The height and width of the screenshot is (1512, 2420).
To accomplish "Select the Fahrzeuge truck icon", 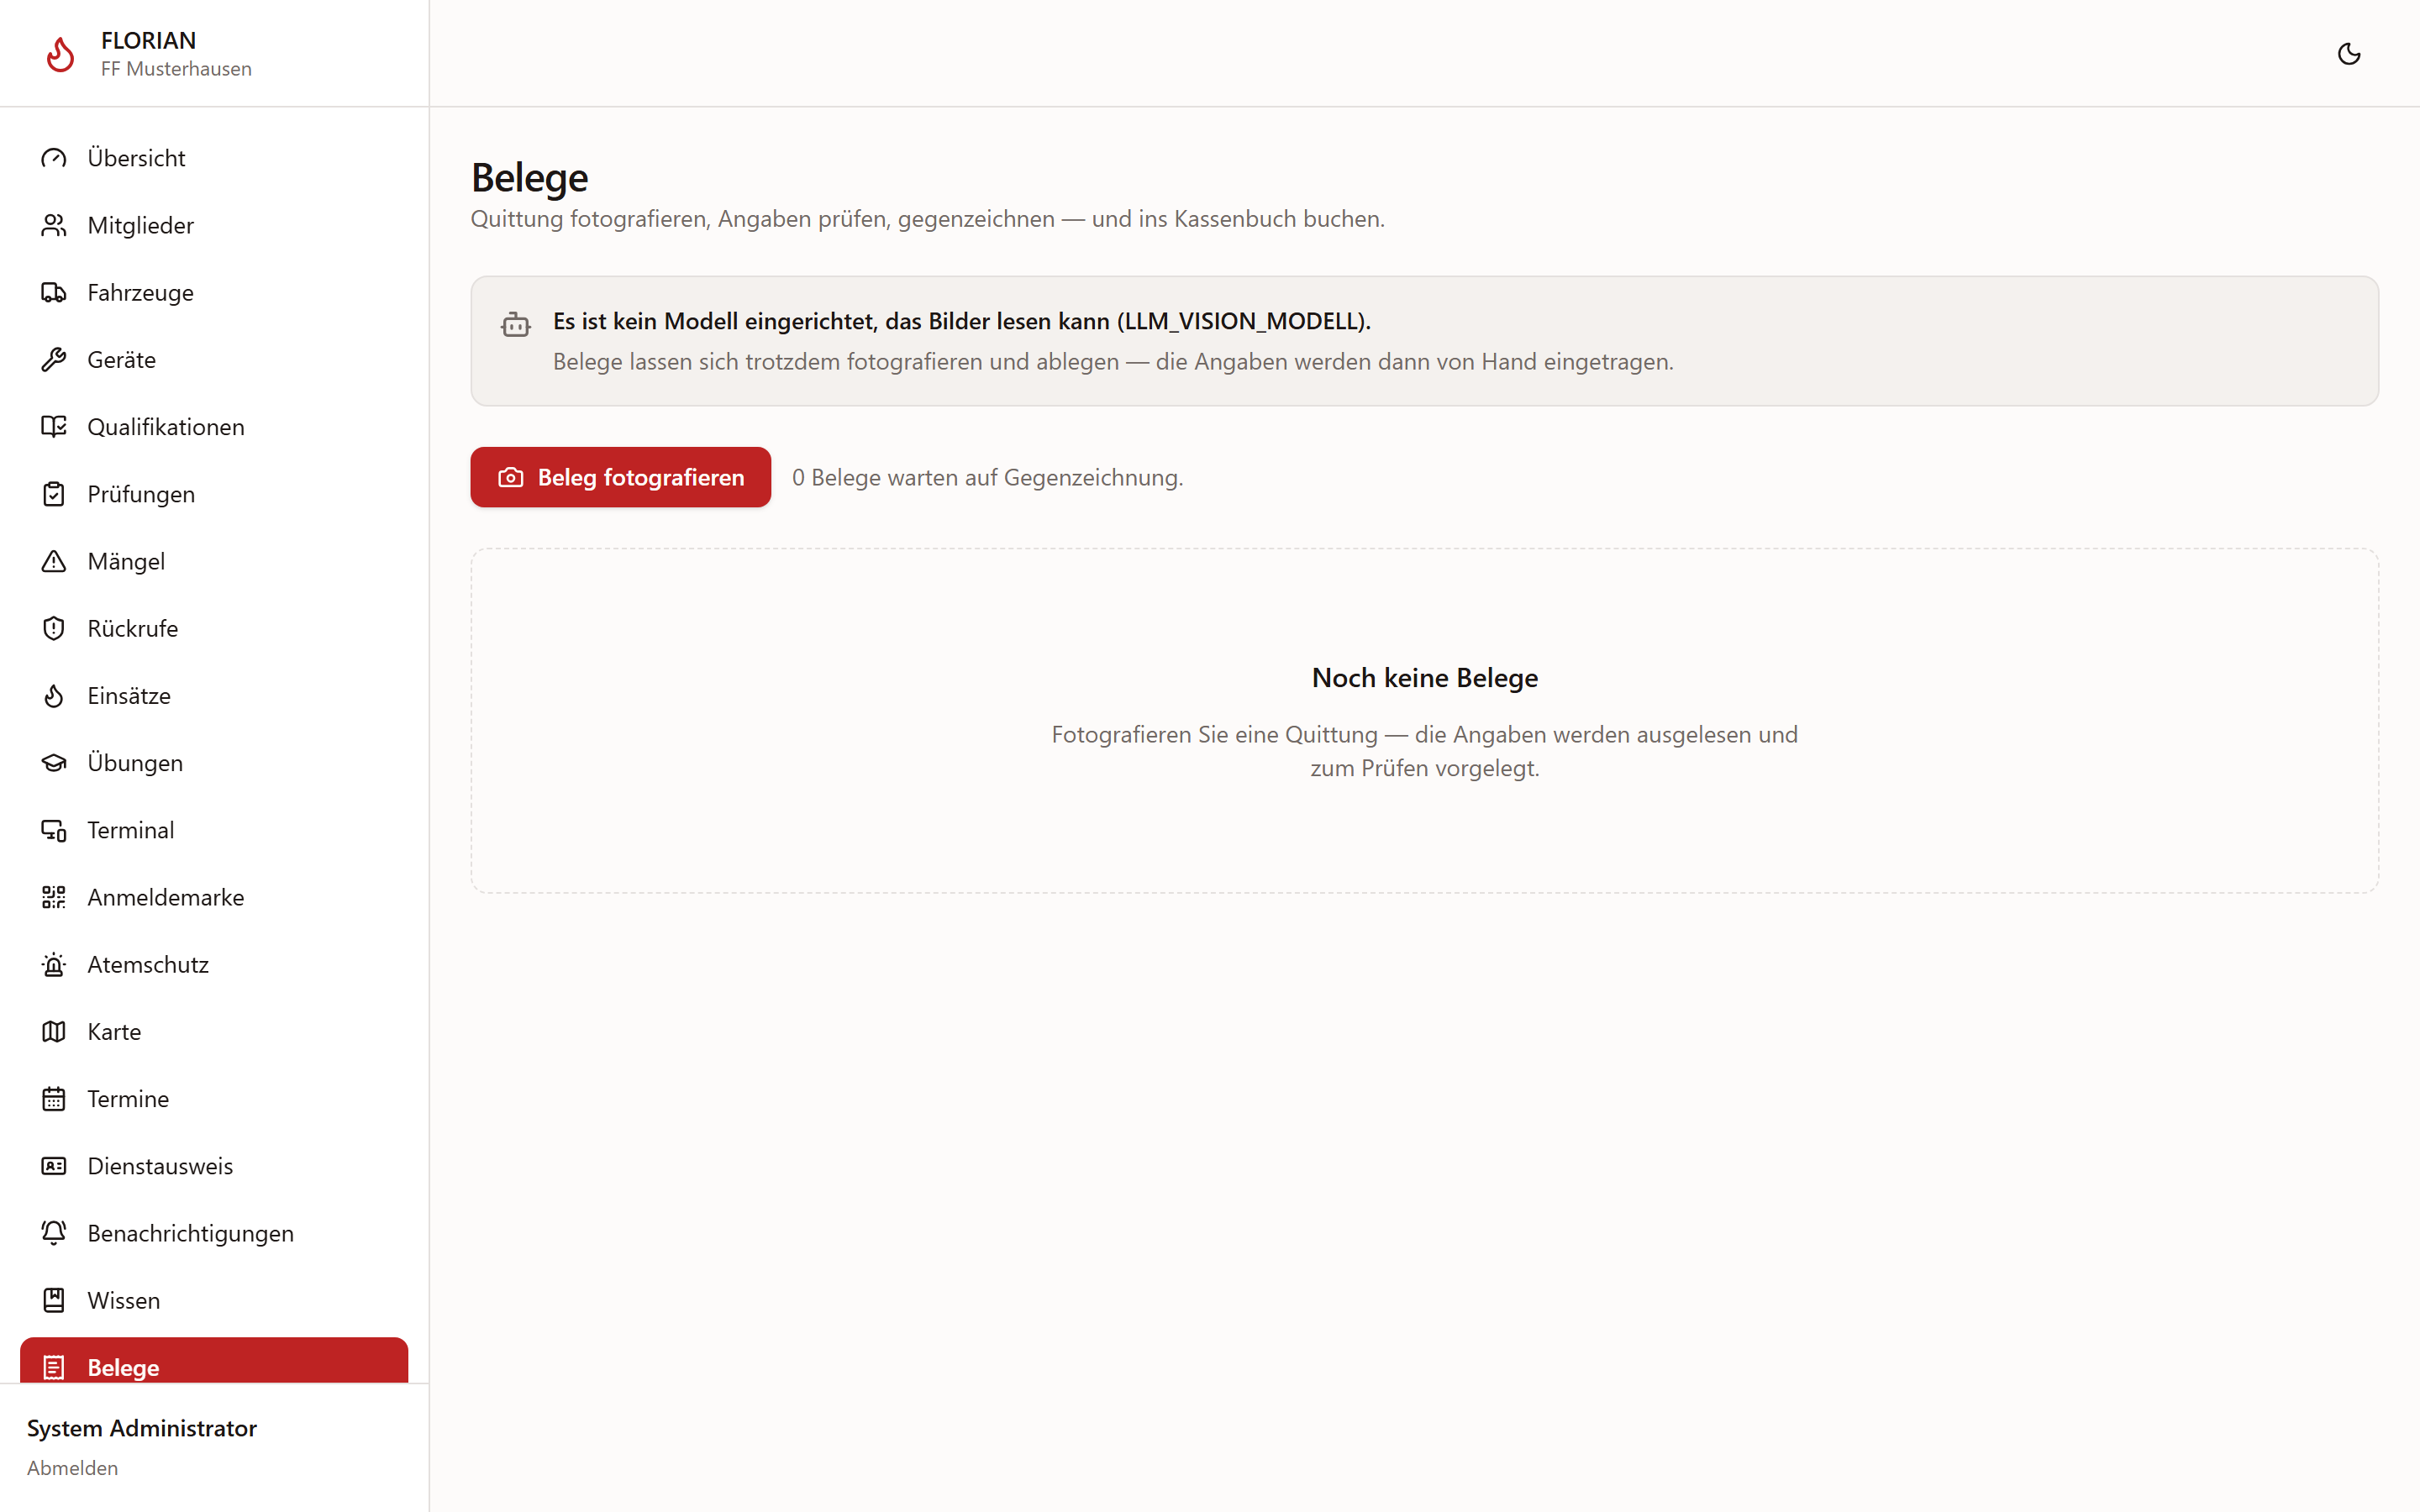I will coord(54,292).
